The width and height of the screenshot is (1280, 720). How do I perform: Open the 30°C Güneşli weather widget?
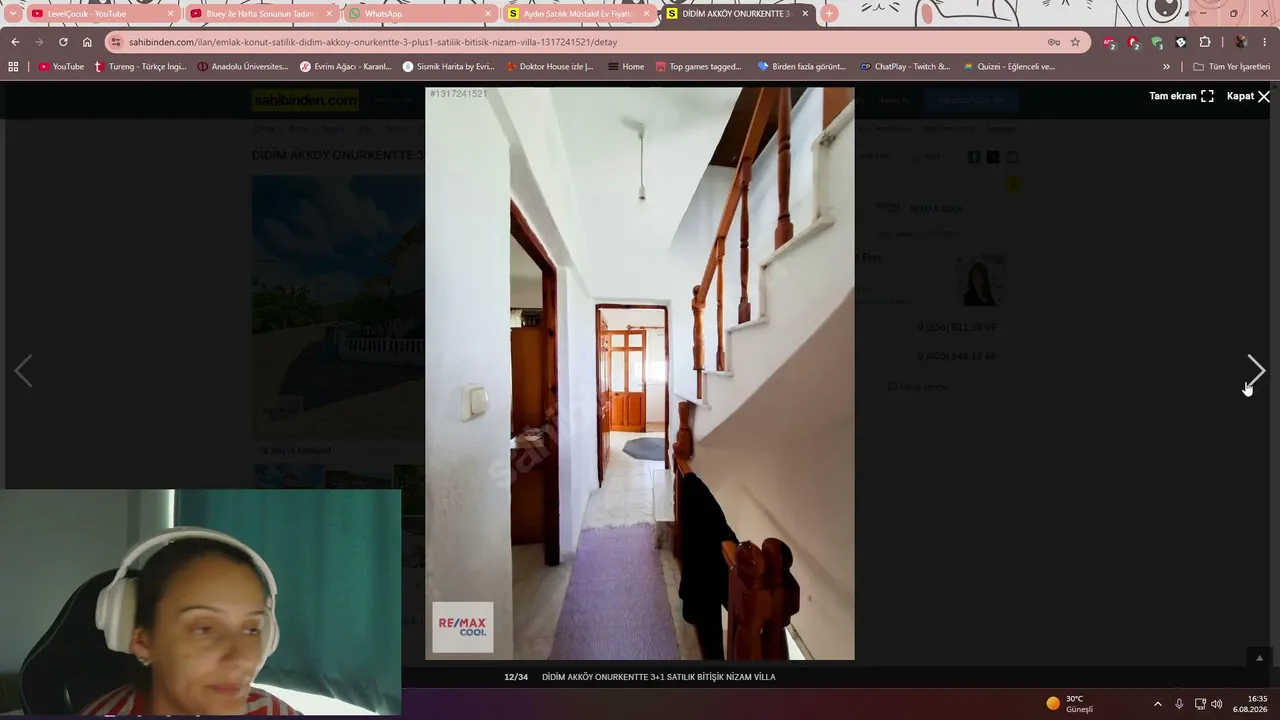pos(1070,704)
